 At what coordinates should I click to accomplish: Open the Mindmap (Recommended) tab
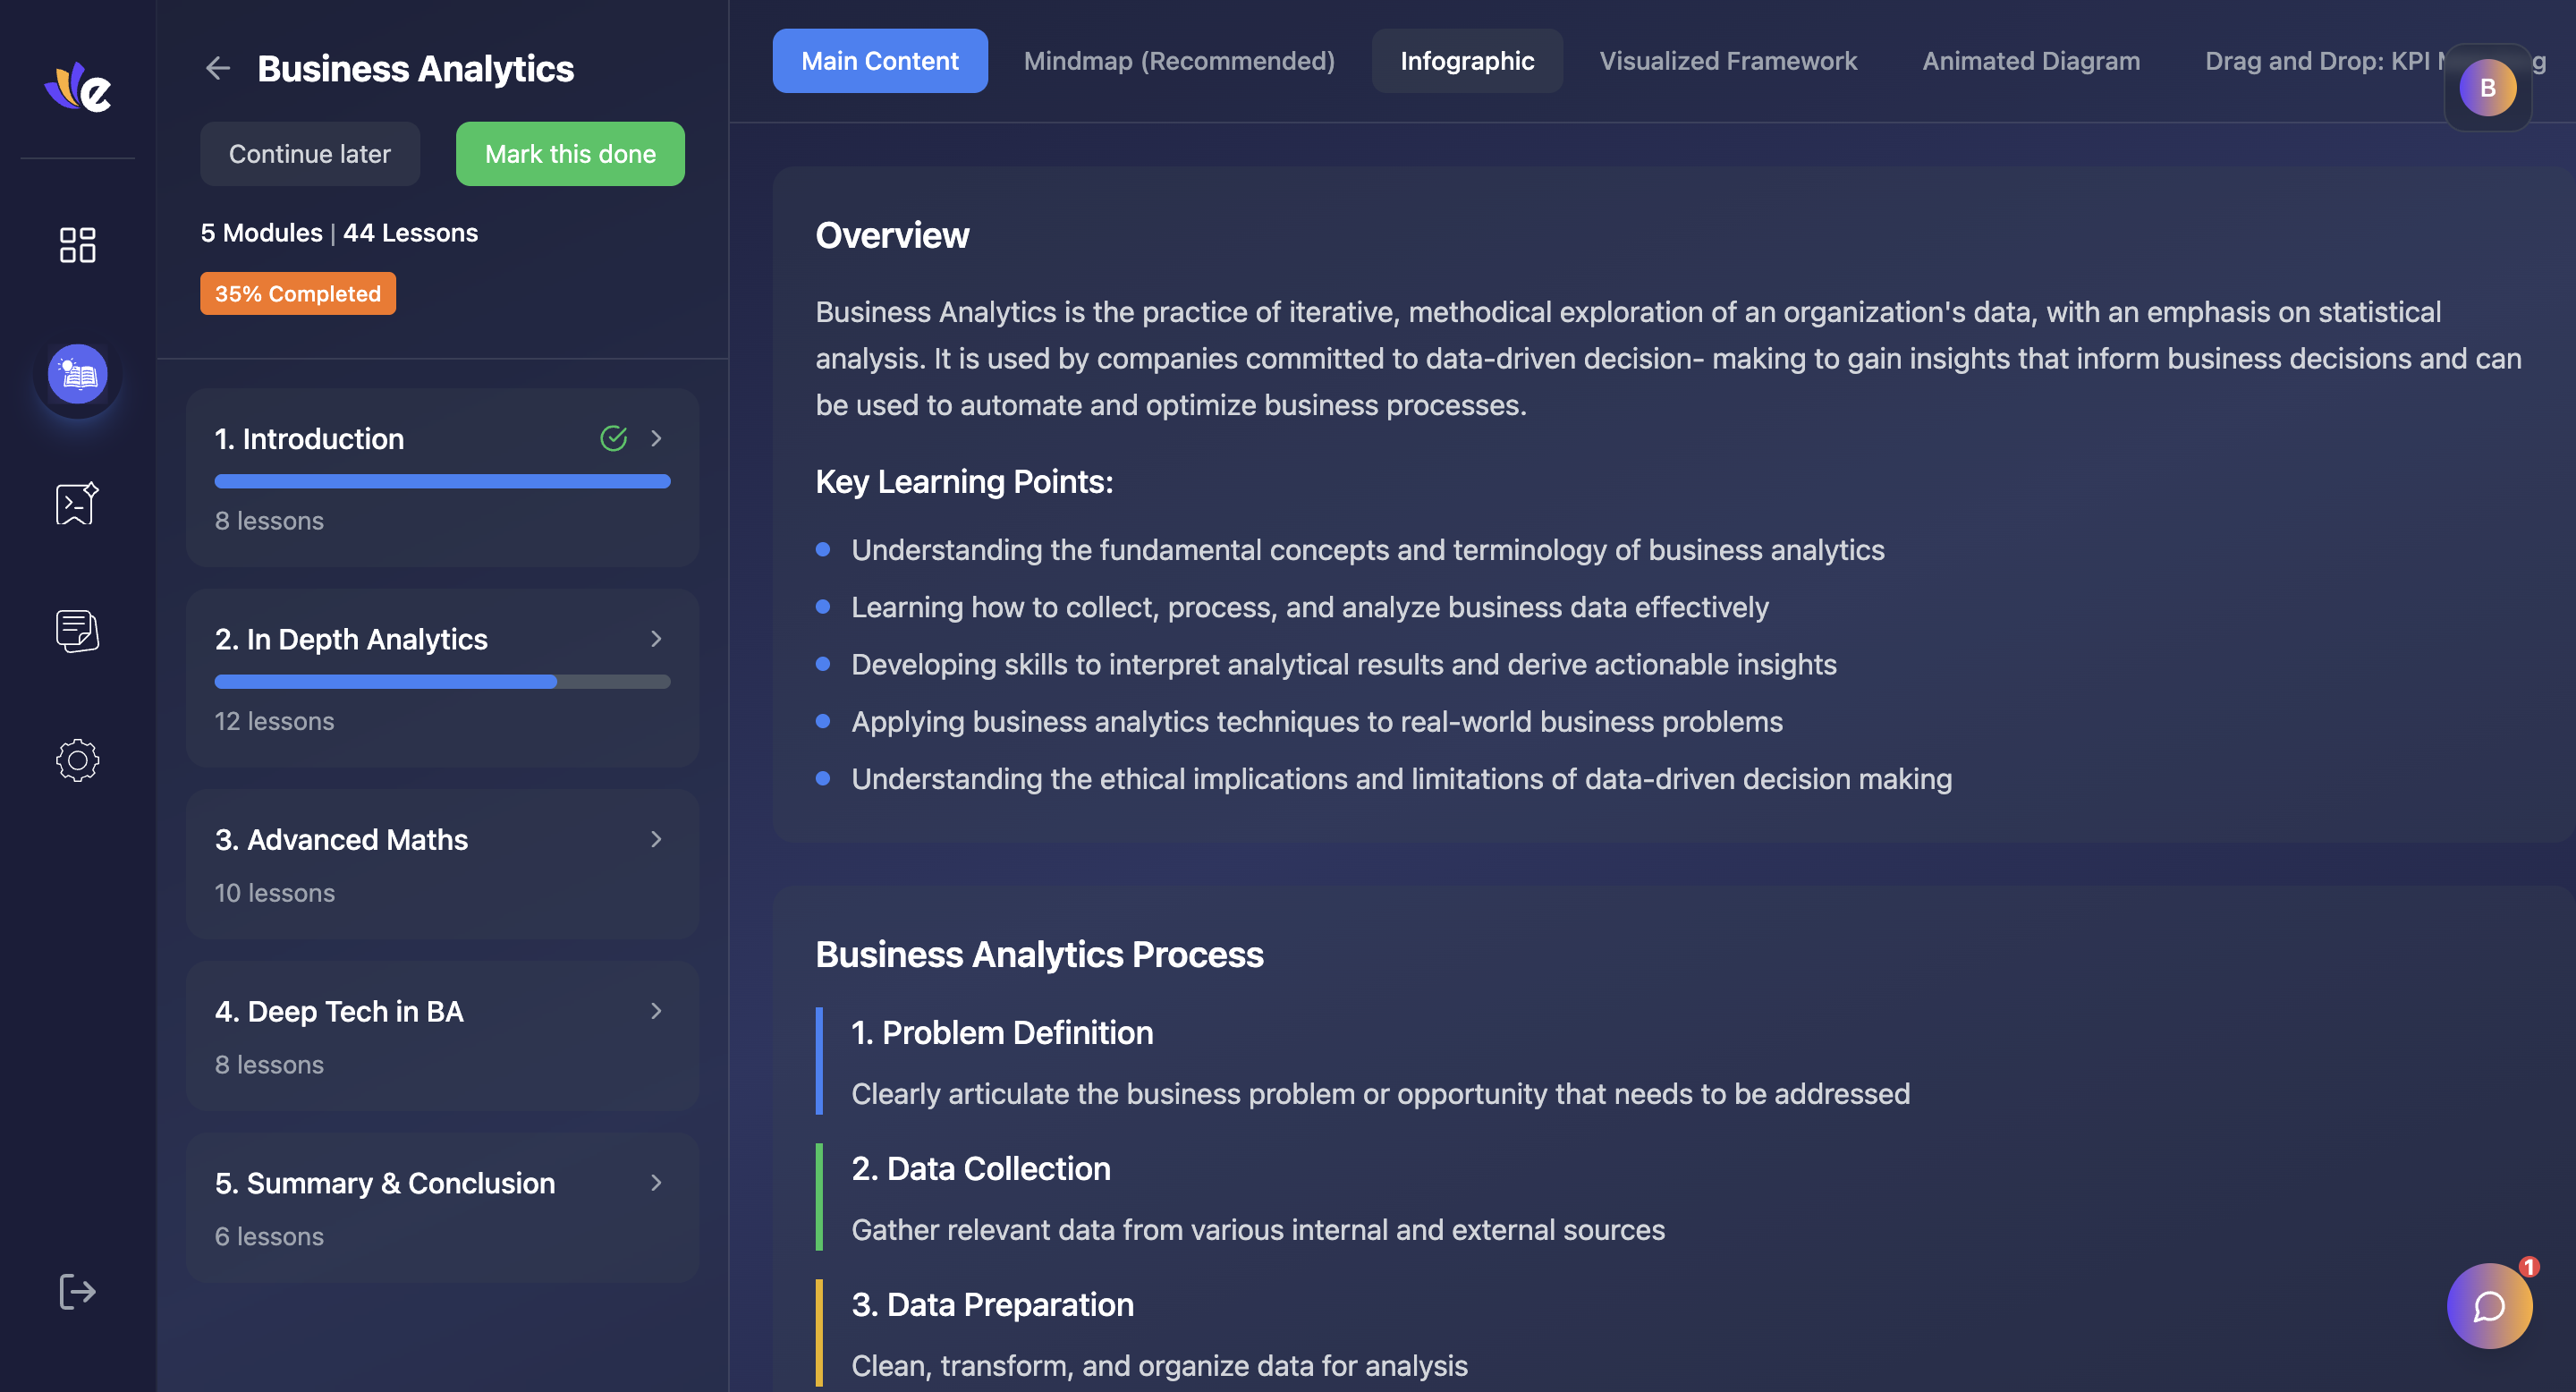(x=1179, y=61)
